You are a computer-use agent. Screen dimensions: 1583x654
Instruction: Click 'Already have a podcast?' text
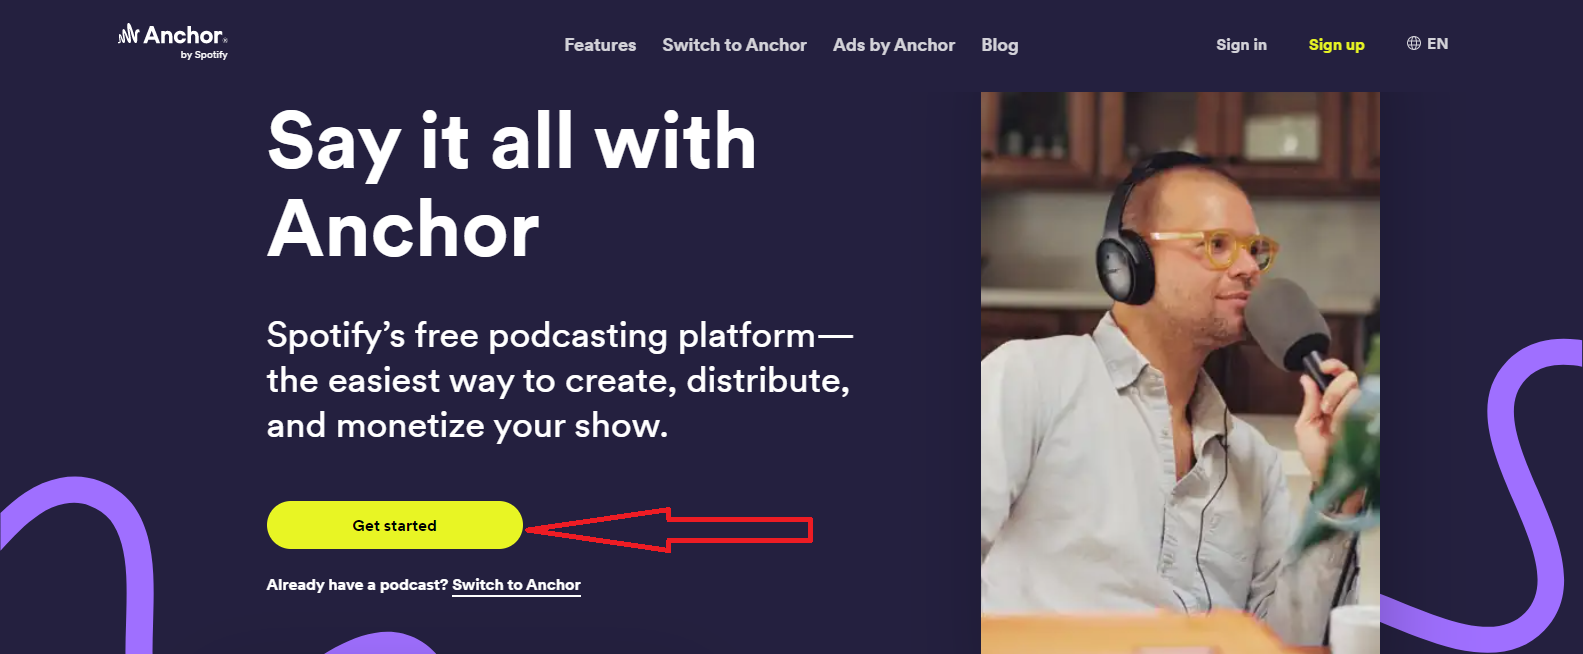(x=357, y=585)
